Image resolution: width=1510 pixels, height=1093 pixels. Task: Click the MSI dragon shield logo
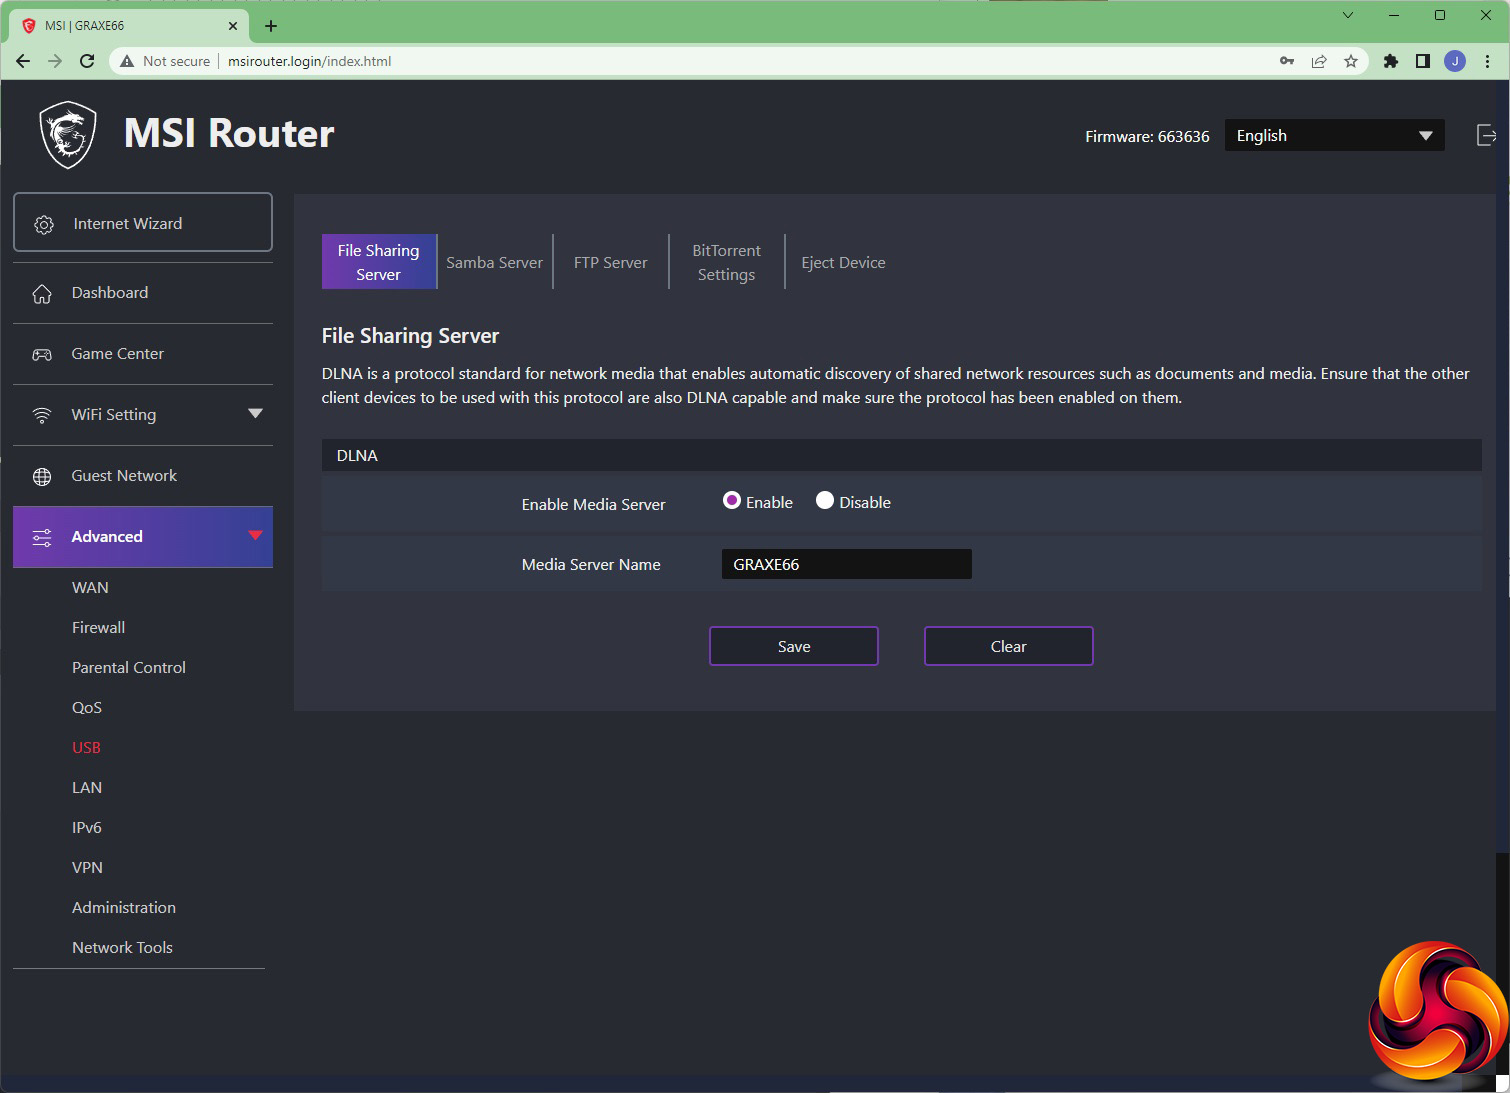click(68, 135)
